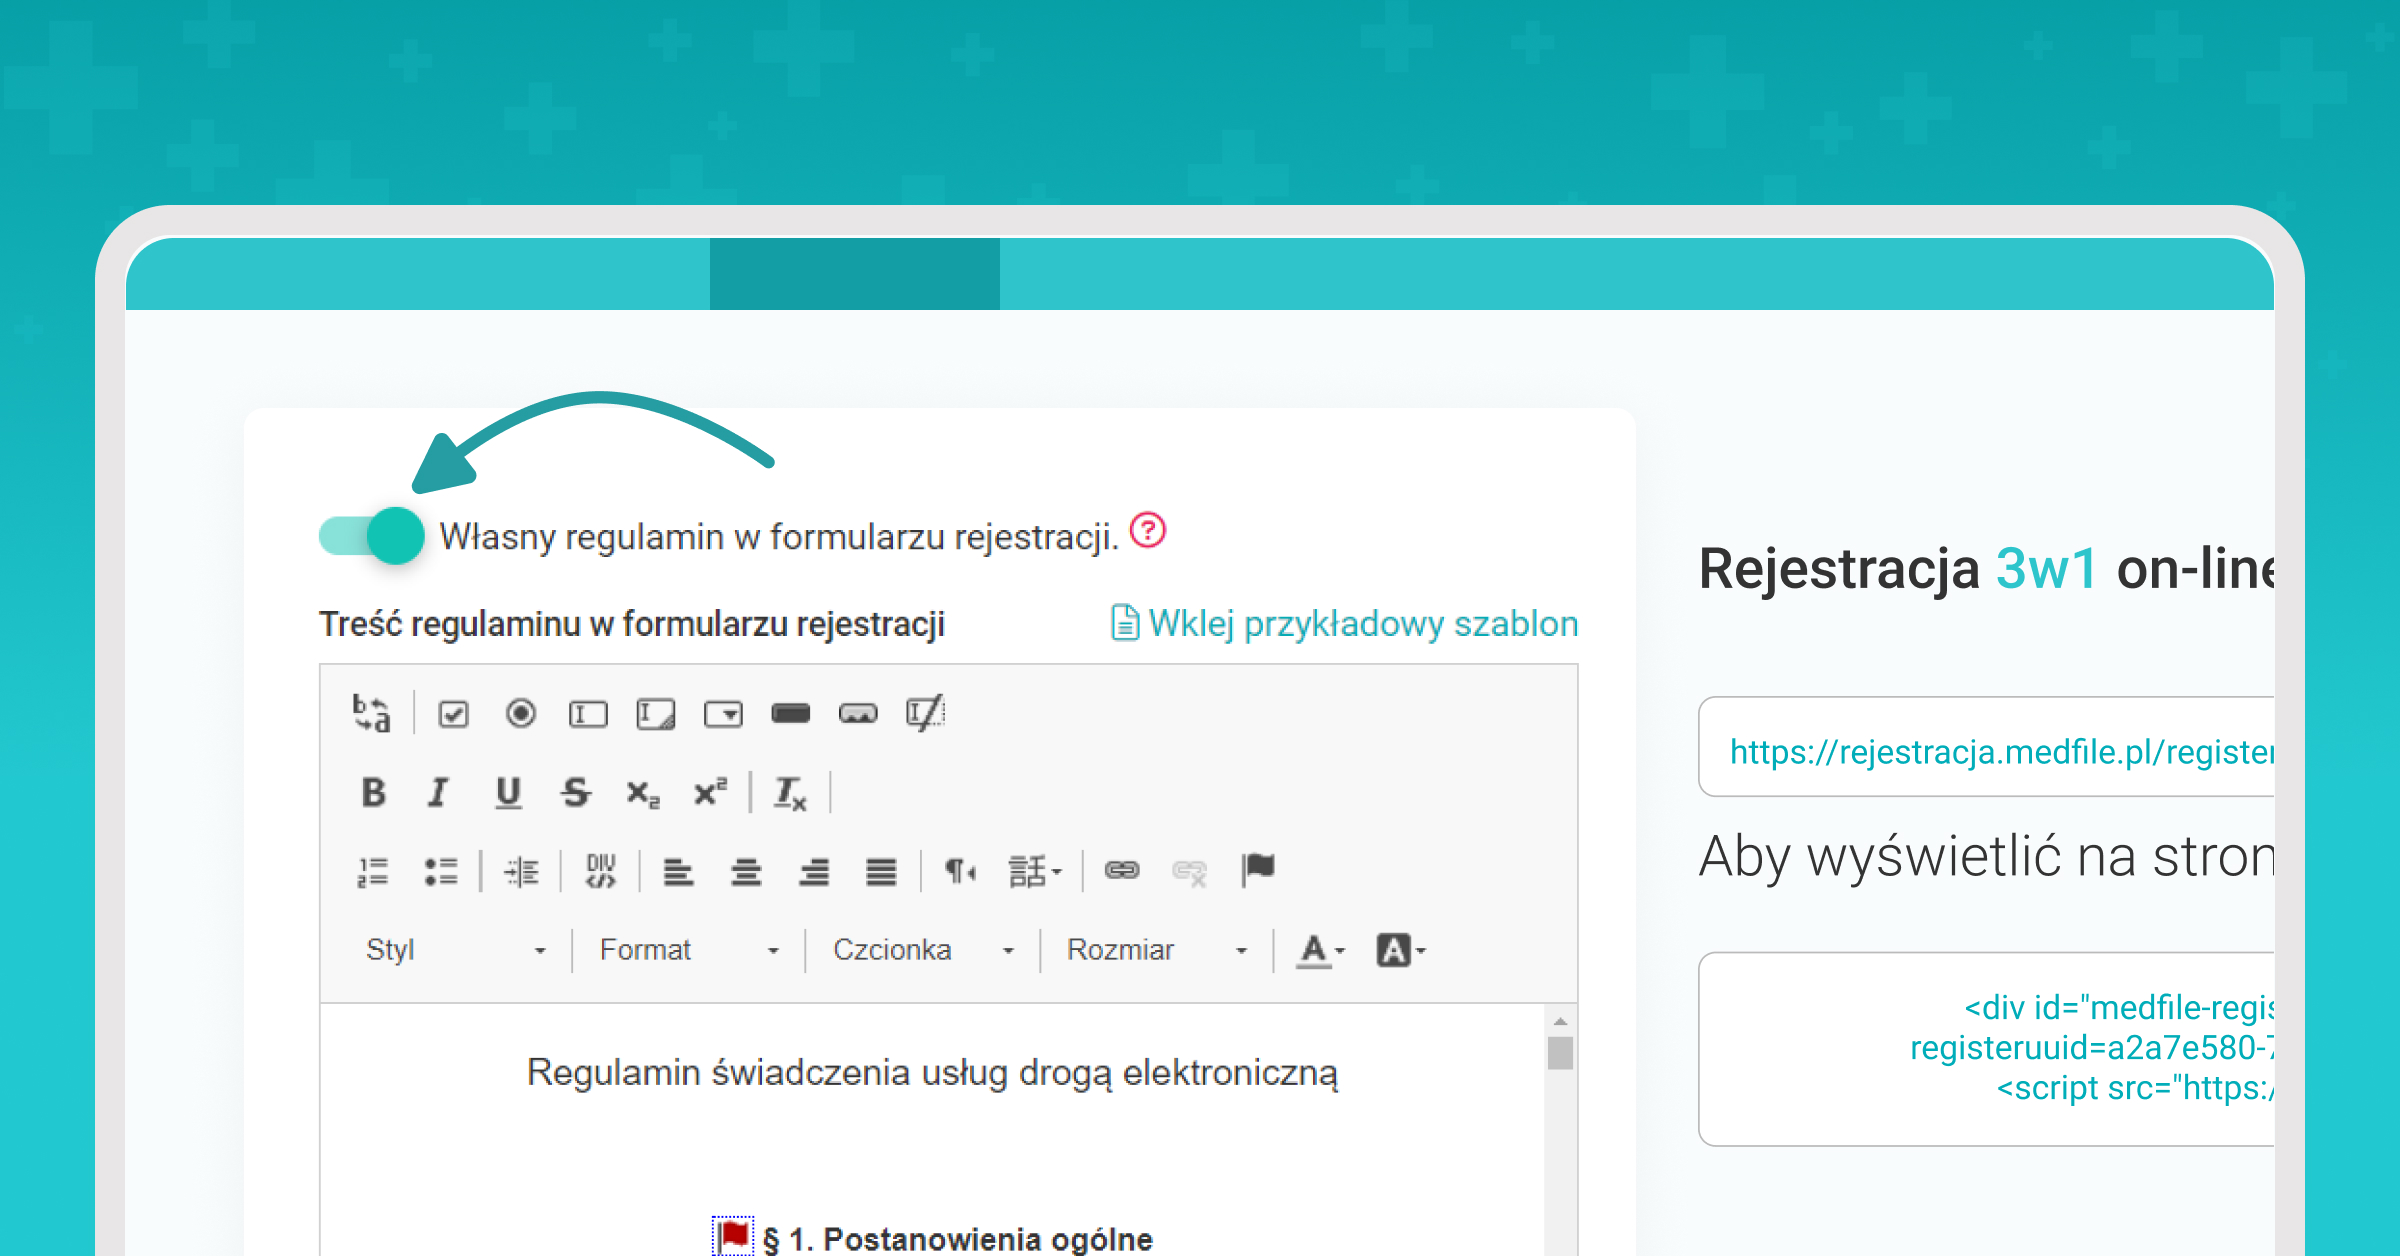This screenshot has height=1256, width=2400.
Task: Insert a text field form element
Action: [588, 714]
